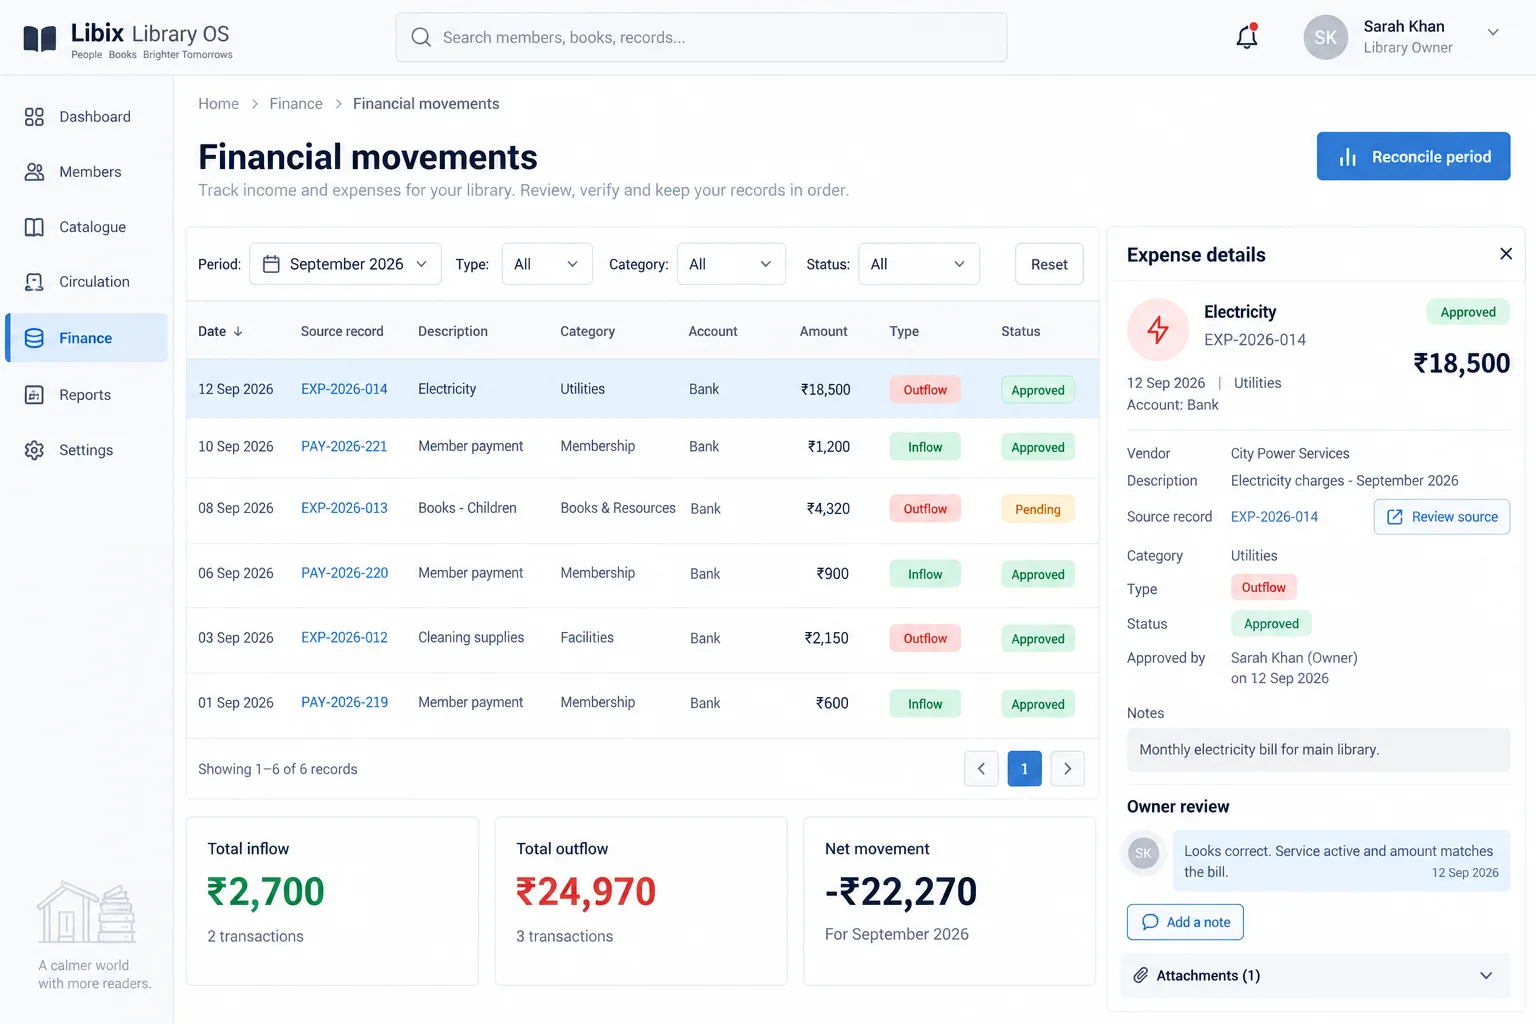Open EXP-2026-014 link in the table
The image size is (1536, 1024).
click(x=344, y=389)
